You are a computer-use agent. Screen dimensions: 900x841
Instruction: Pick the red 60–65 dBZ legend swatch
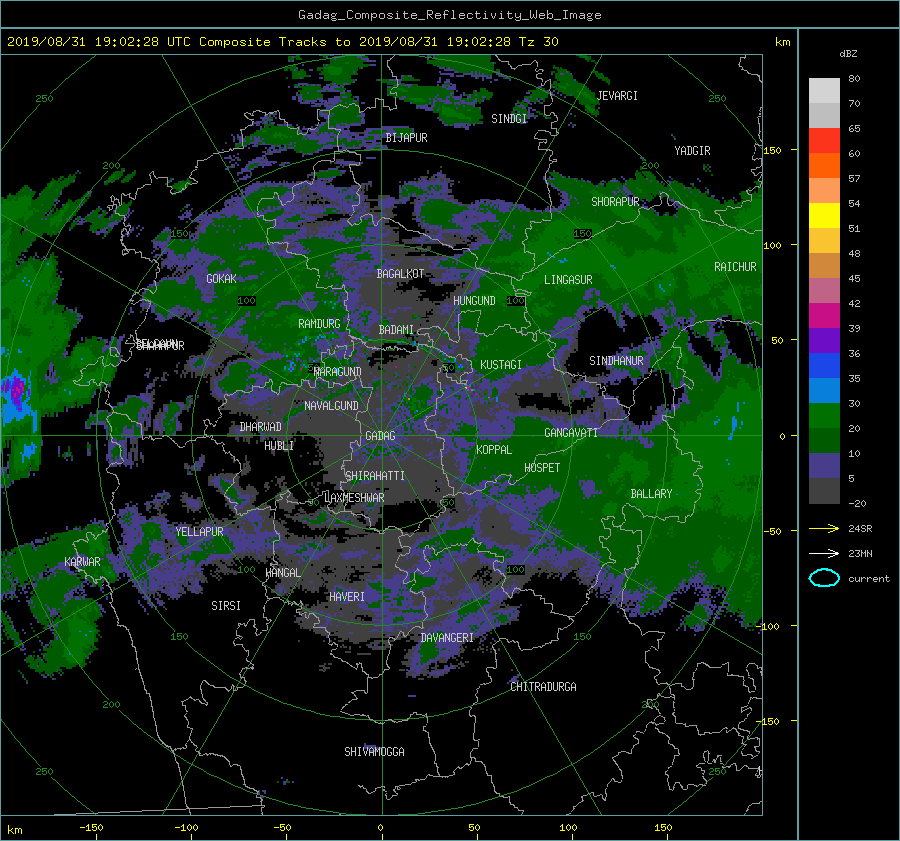824,141
